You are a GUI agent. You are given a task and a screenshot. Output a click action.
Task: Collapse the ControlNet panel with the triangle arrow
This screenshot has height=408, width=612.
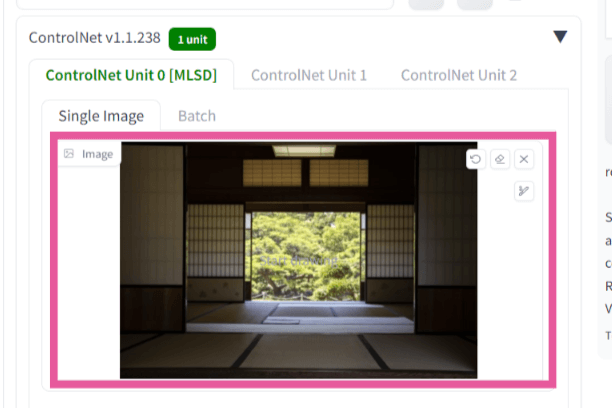point(560,37)
